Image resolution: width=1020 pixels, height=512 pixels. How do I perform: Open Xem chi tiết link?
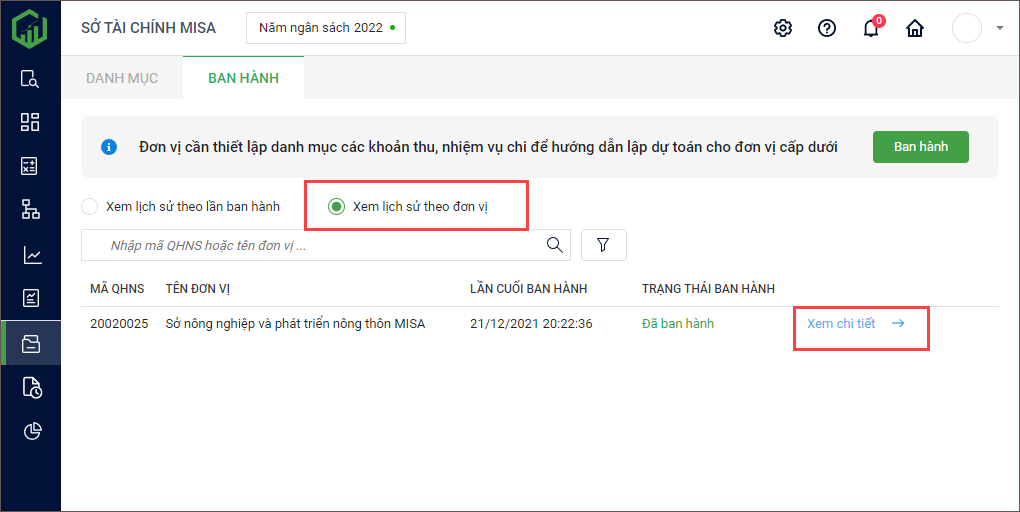841,323
